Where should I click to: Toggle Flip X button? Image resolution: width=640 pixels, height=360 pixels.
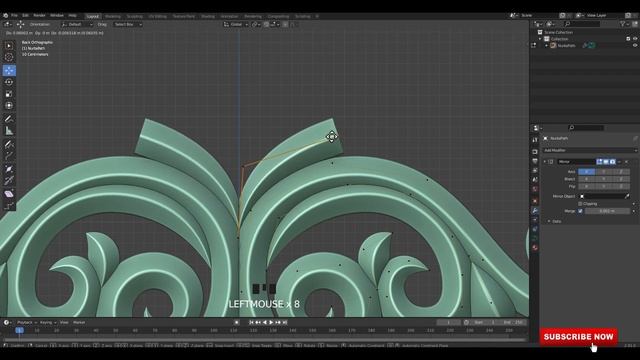(587, 187)
